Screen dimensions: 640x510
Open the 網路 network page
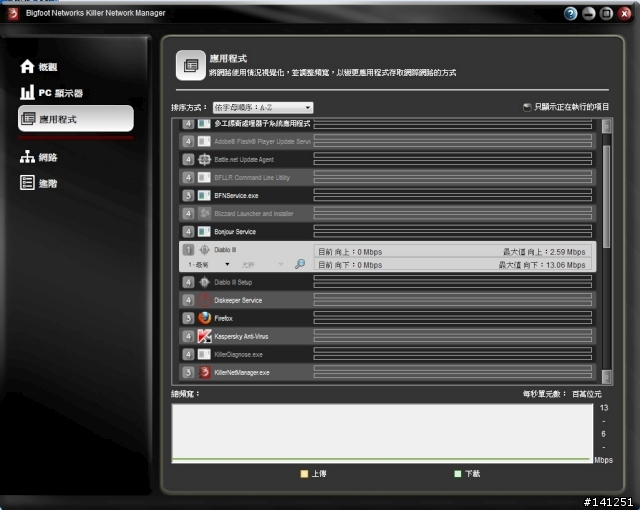[48, 157]
